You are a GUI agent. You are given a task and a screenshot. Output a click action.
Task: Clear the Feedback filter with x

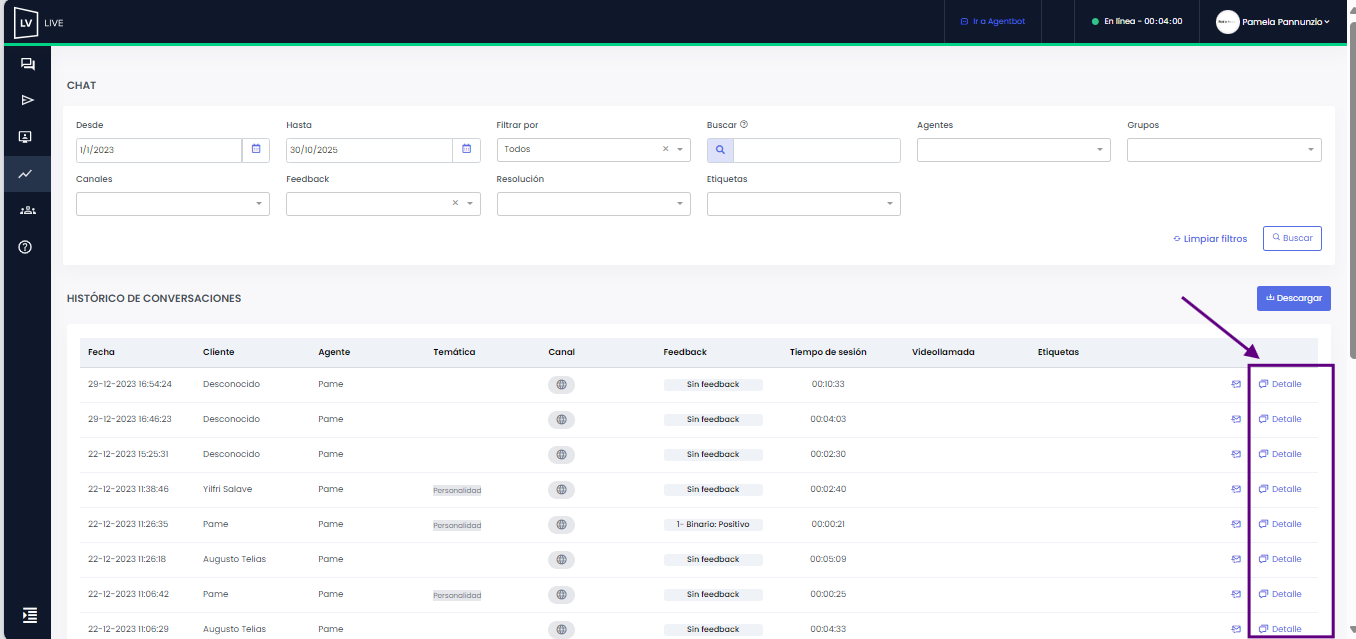click(x=455, y=203)
